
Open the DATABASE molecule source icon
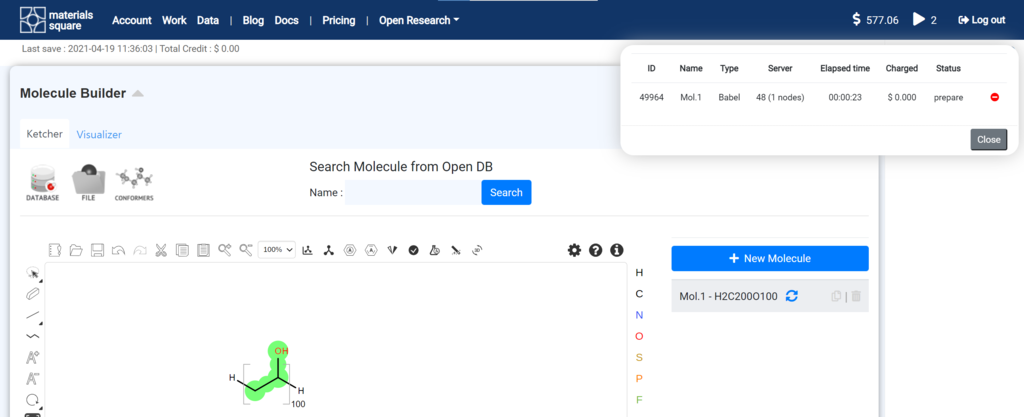coord(42,182)
